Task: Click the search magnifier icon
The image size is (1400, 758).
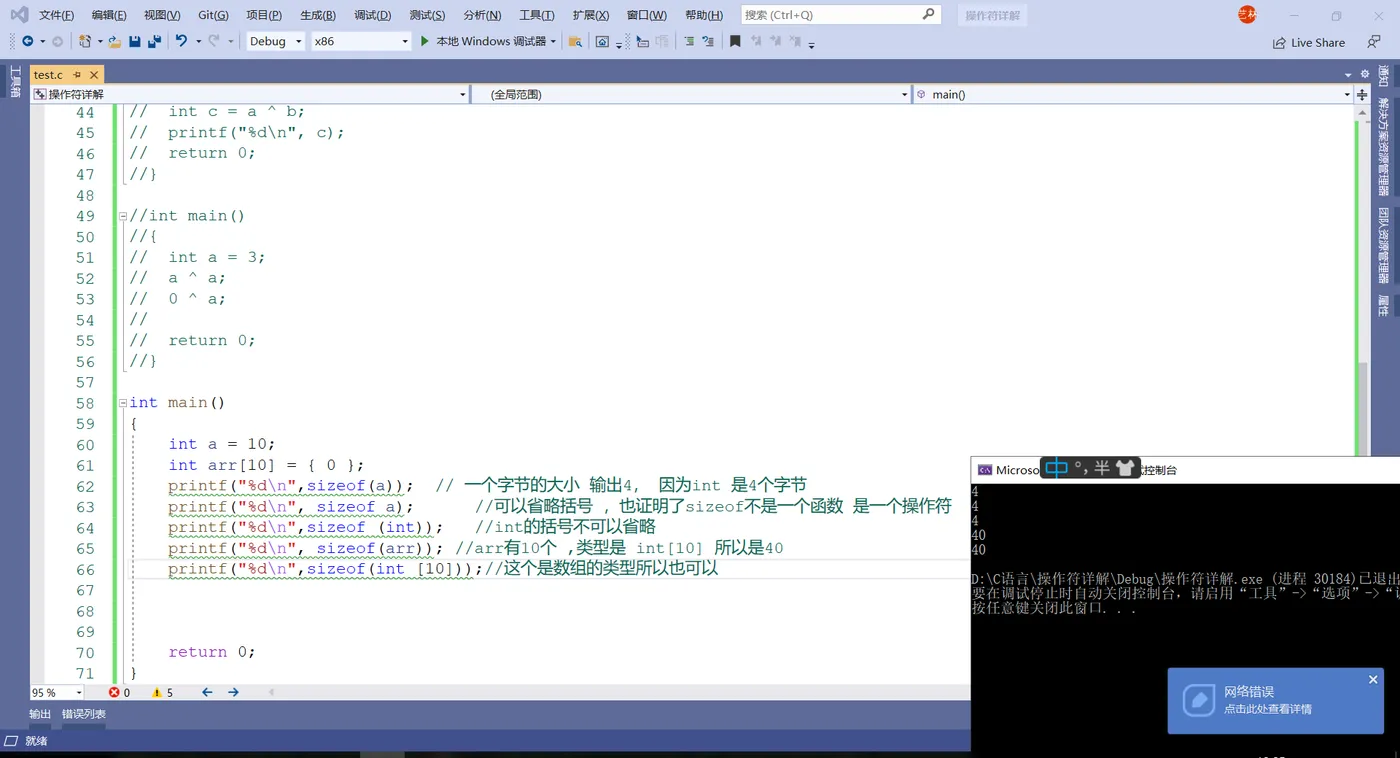Action: (x=928, y=14)
